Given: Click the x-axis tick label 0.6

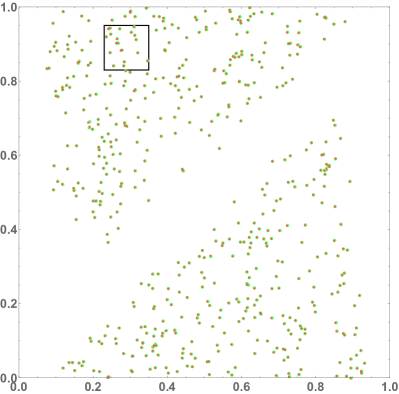Looking at the screenshot, I should [241, 387].
